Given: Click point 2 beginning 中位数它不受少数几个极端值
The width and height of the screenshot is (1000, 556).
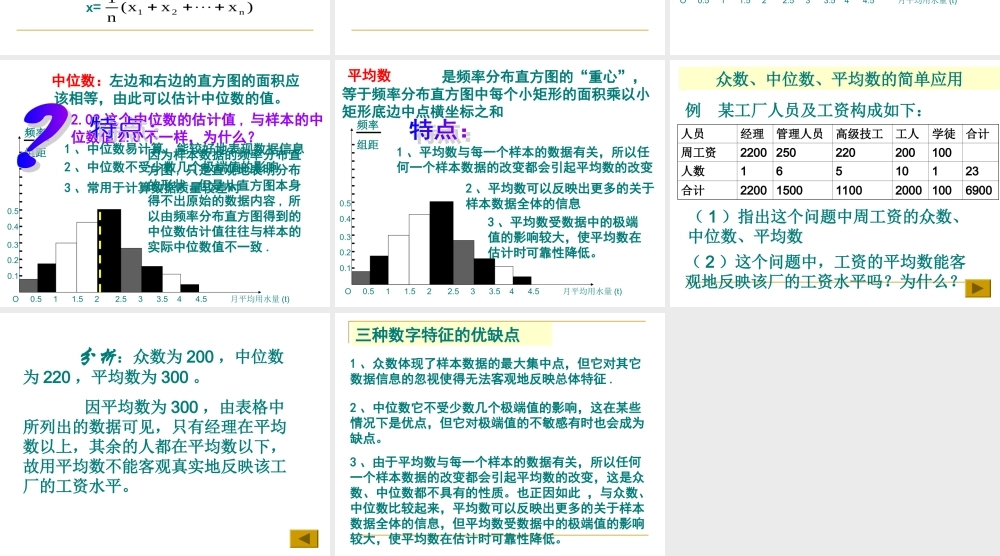Looking at the screenshot, I should pyautogui.click(x=497, y=423).
